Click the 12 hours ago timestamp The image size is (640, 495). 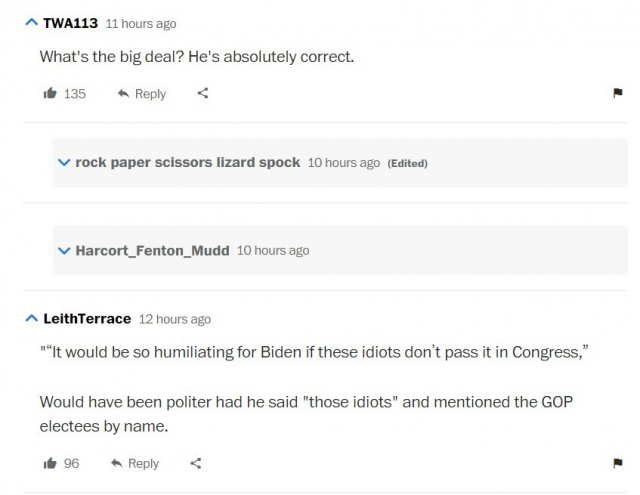click(x=174, y=319)
